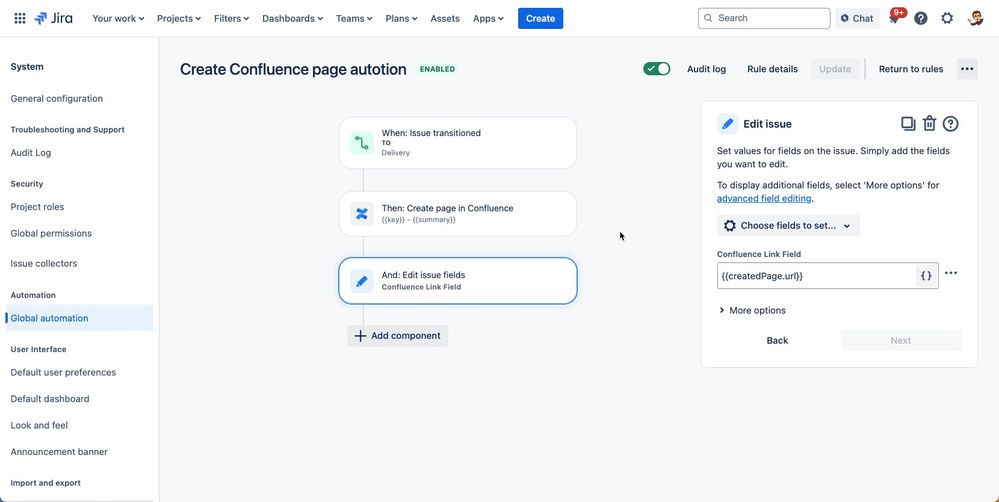999x502 pixels.
Task: Click the Back button
Action: 777,340
